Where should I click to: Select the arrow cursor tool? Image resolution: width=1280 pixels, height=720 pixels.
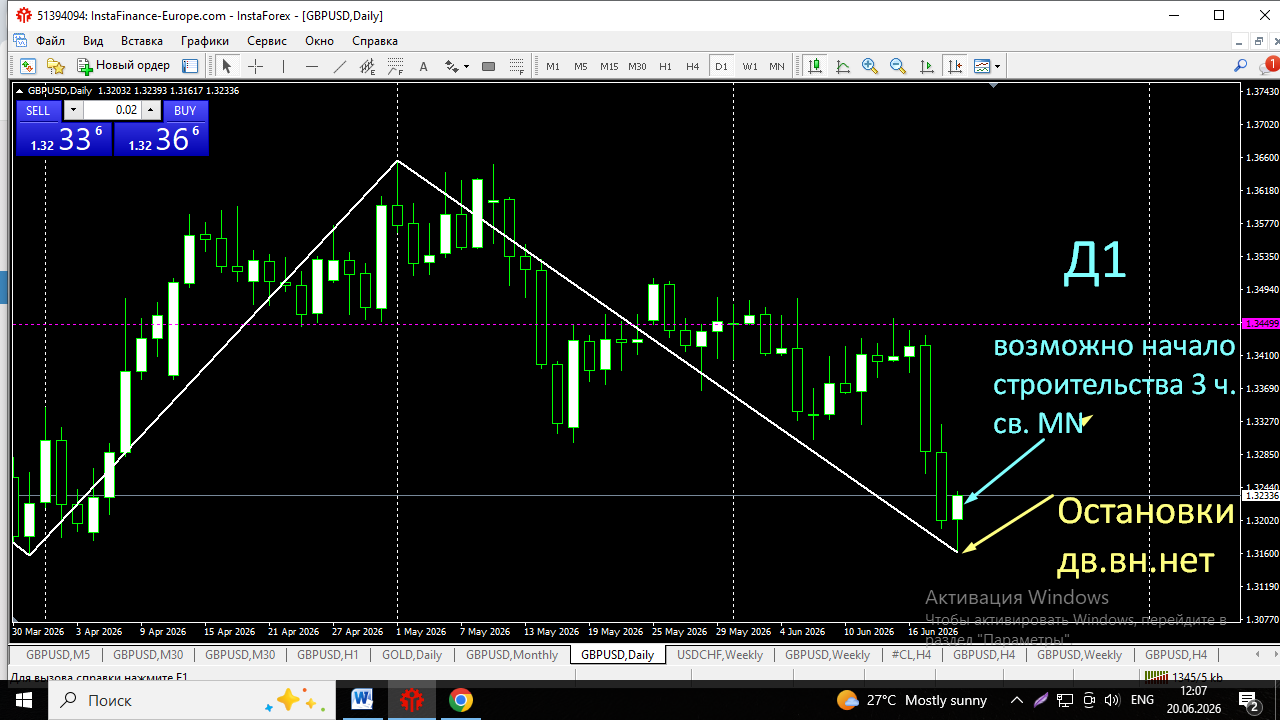click(x=227, y=66)
